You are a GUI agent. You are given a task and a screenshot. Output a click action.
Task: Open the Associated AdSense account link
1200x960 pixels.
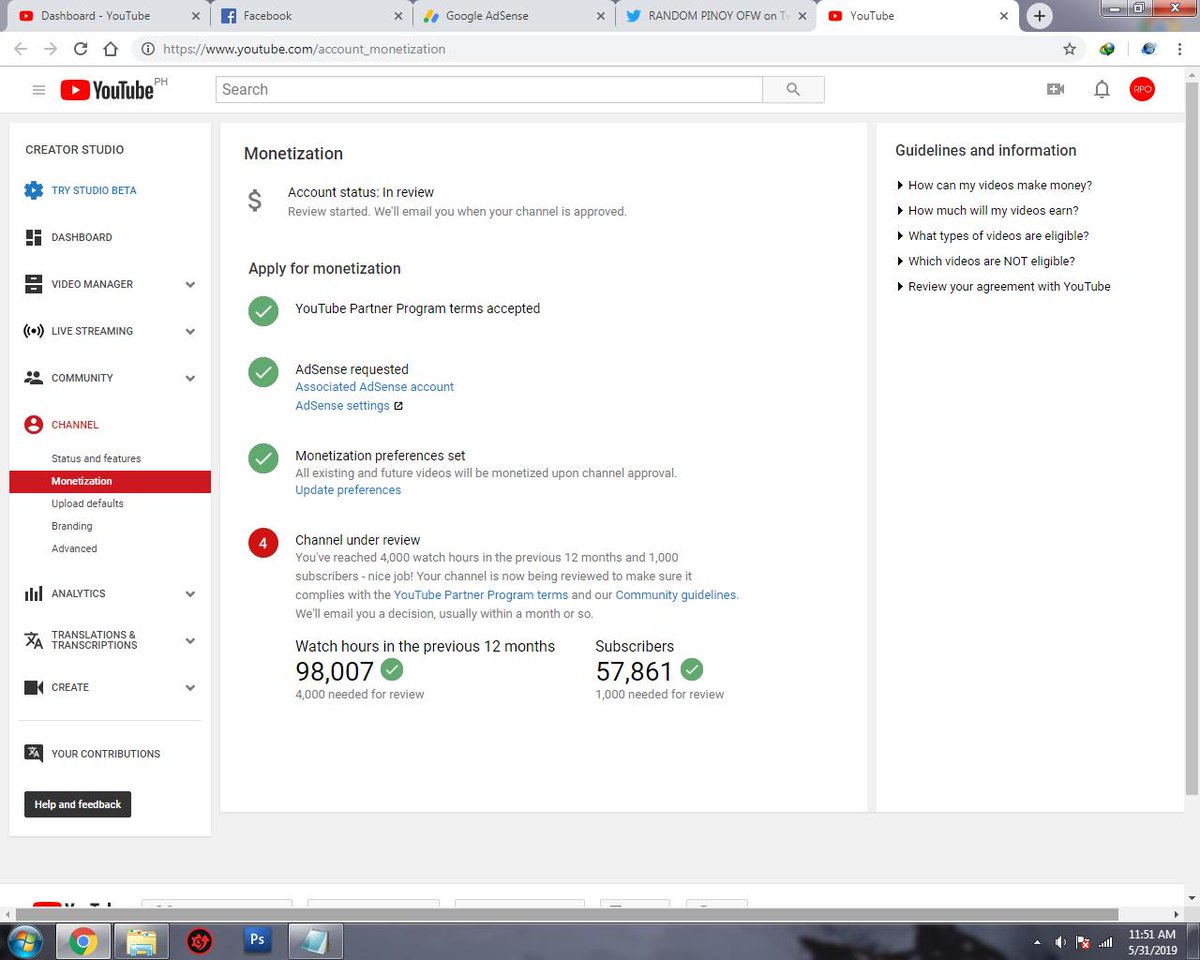coord(374,387)
